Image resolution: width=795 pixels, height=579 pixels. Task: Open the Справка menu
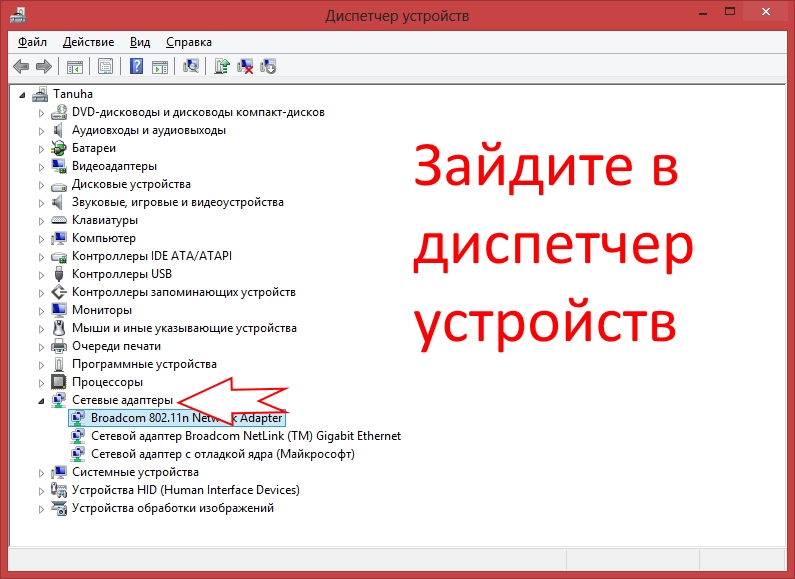pyautogui.click(x=189, y=42)
